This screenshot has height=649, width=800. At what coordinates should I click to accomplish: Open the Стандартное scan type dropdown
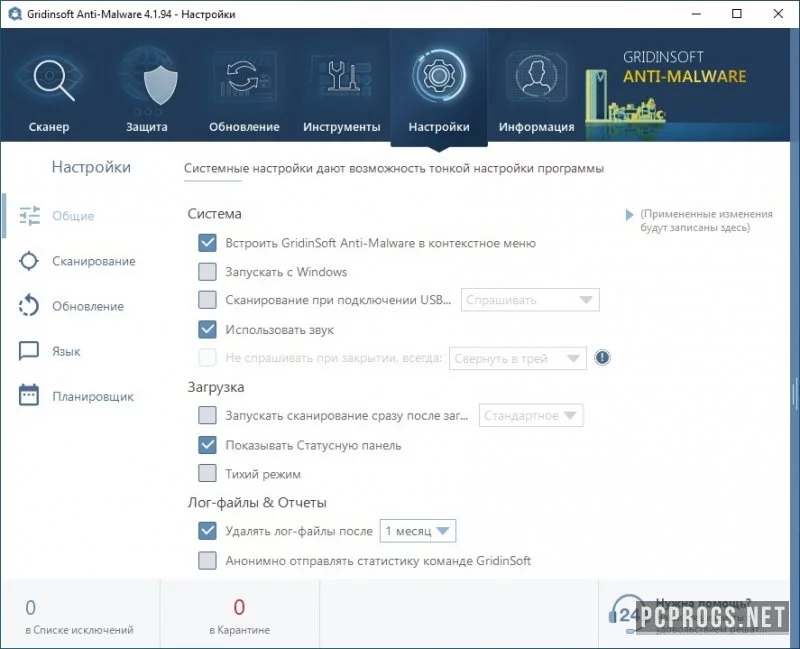[531, 415]
